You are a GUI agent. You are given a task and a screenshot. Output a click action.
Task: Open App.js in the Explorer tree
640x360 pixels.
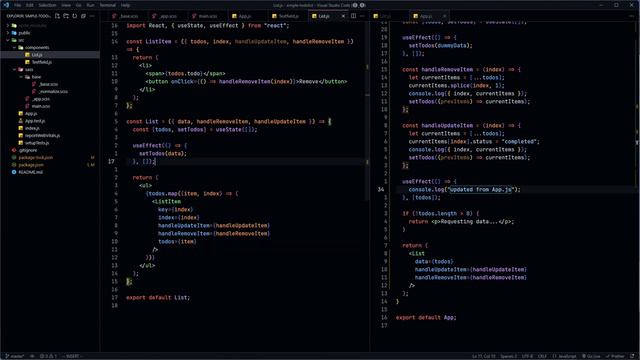coord(50,113)
